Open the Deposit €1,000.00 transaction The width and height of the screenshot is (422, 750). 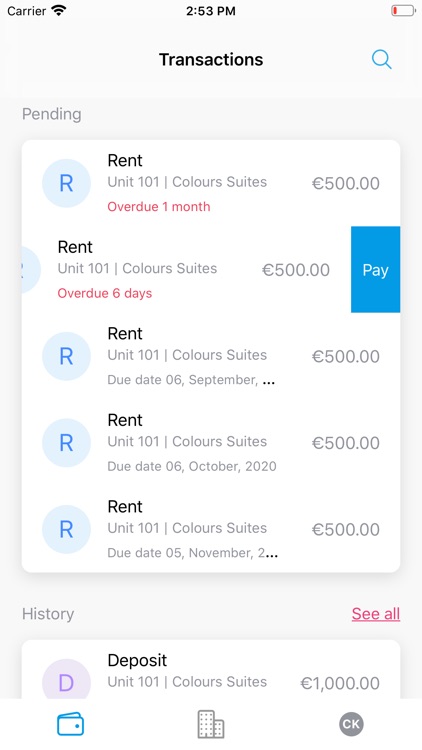pyautogui.click(x=211, y=670)
